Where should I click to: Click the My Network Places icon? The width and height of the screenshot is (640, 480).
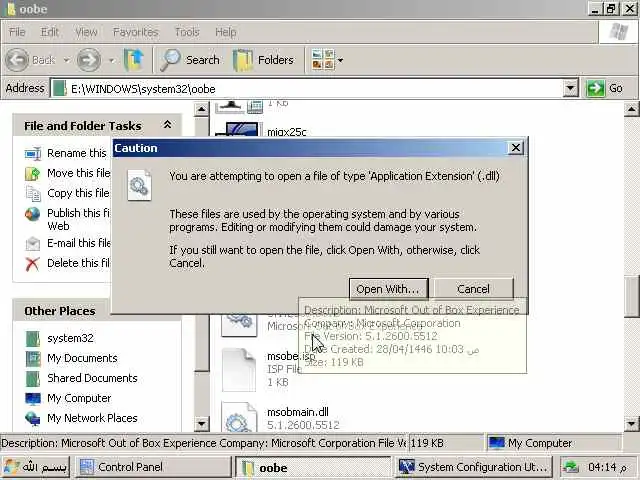33,418
